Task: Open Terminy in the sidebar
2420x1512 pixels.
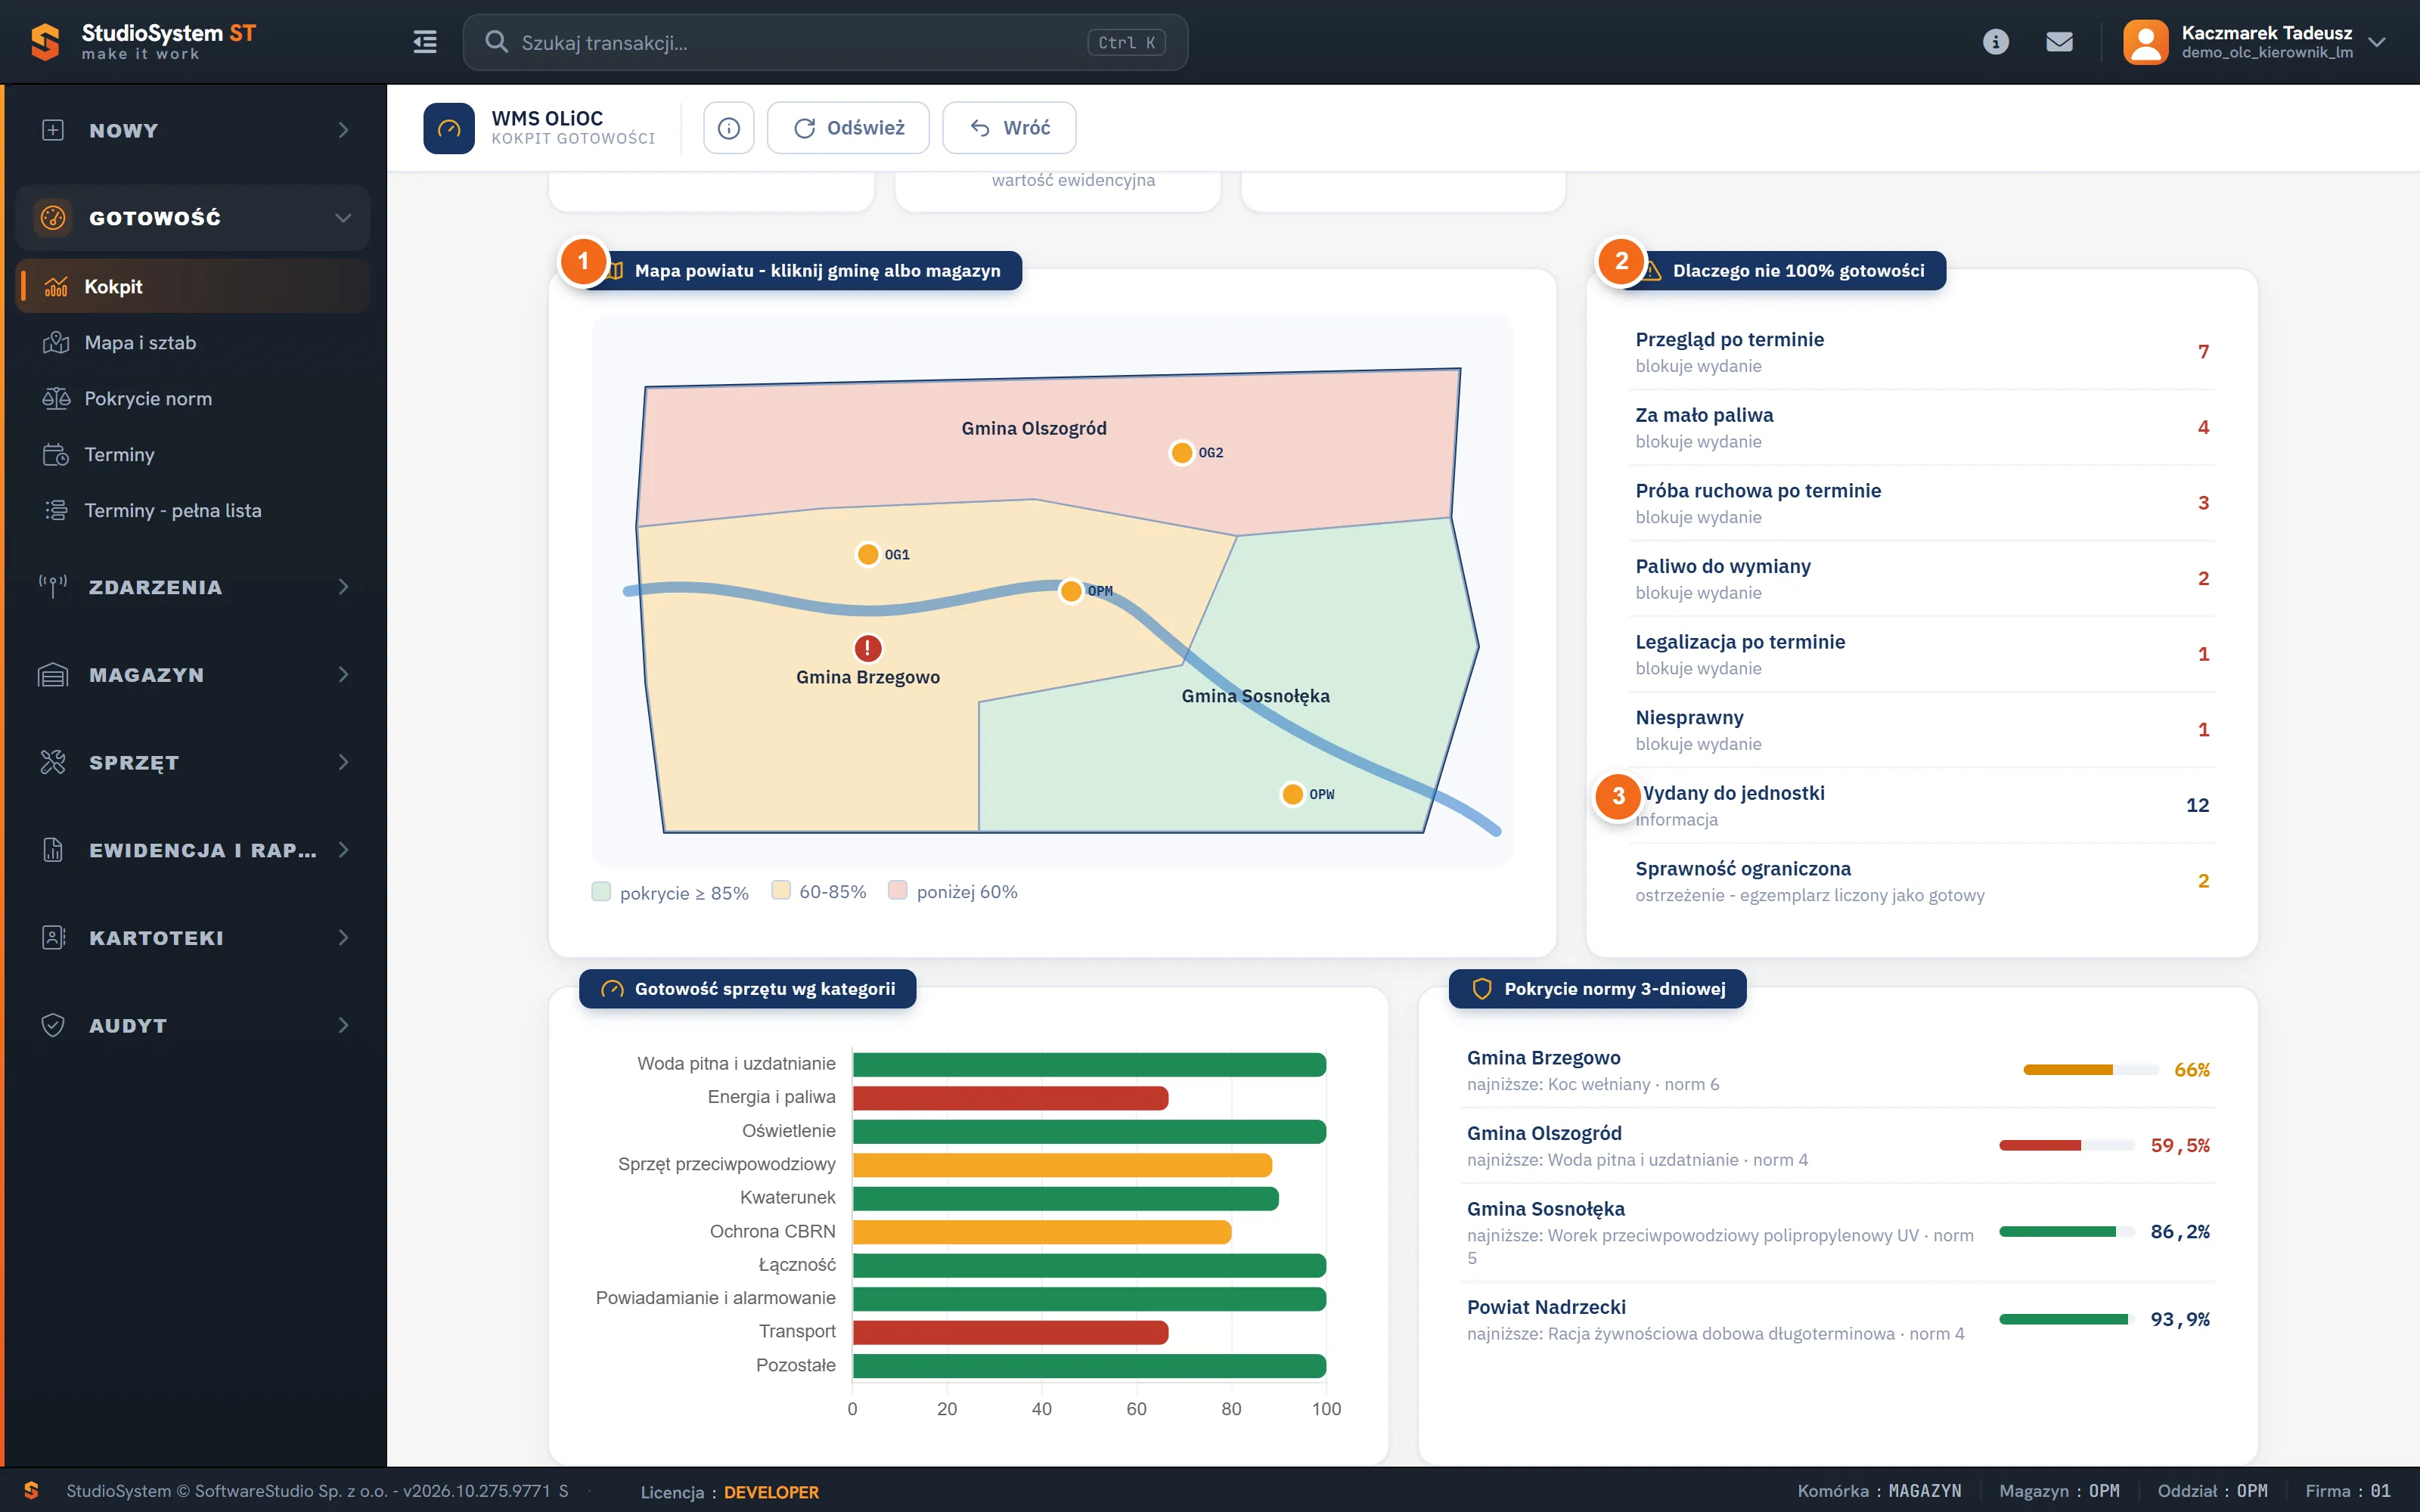Action: [x=193, y=455]
